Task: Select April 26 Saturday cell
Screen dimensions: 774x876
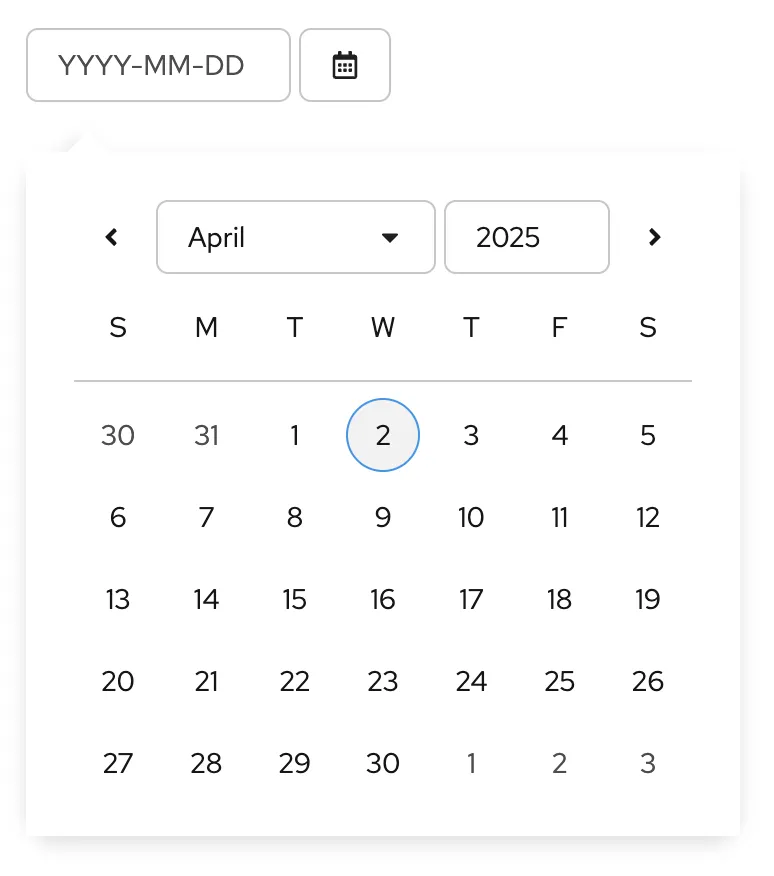Action: click(648, 682)
